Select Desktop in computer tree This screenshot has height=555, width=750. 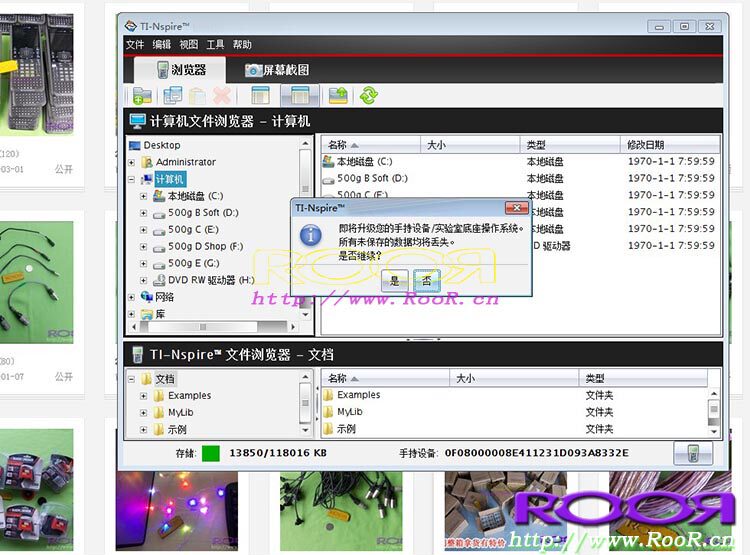click(x=162, y=145)
